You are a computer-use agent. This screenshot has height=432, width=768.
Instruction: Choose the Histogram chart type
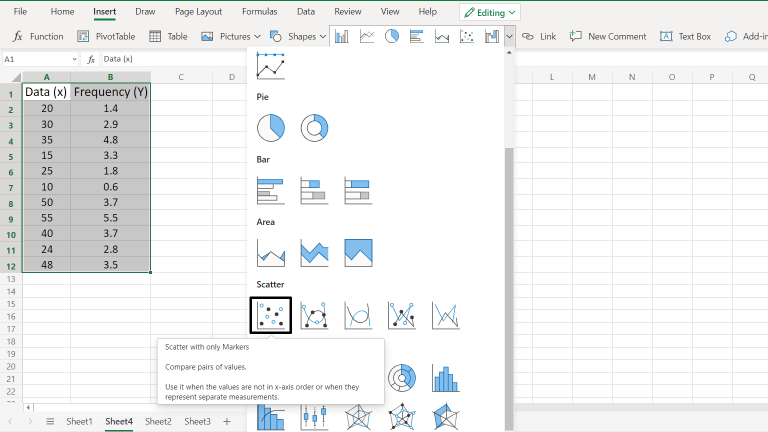pos(446,378)
